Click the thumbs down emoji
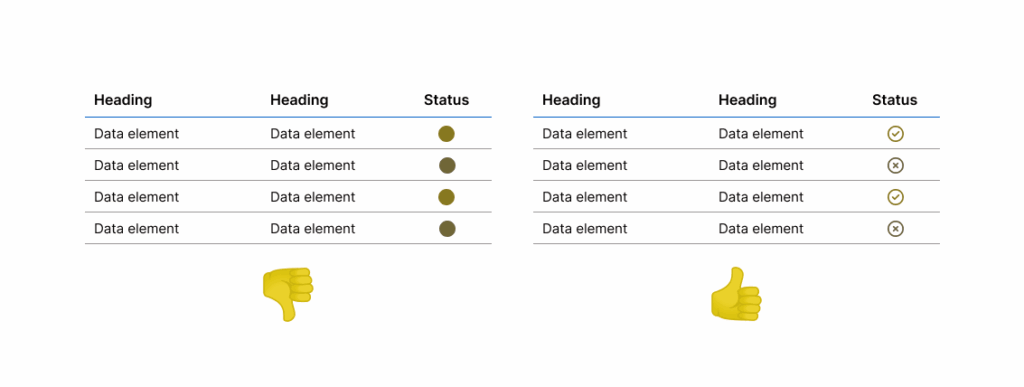Viewport: 1024px width, 387px height. click(288, 294)
